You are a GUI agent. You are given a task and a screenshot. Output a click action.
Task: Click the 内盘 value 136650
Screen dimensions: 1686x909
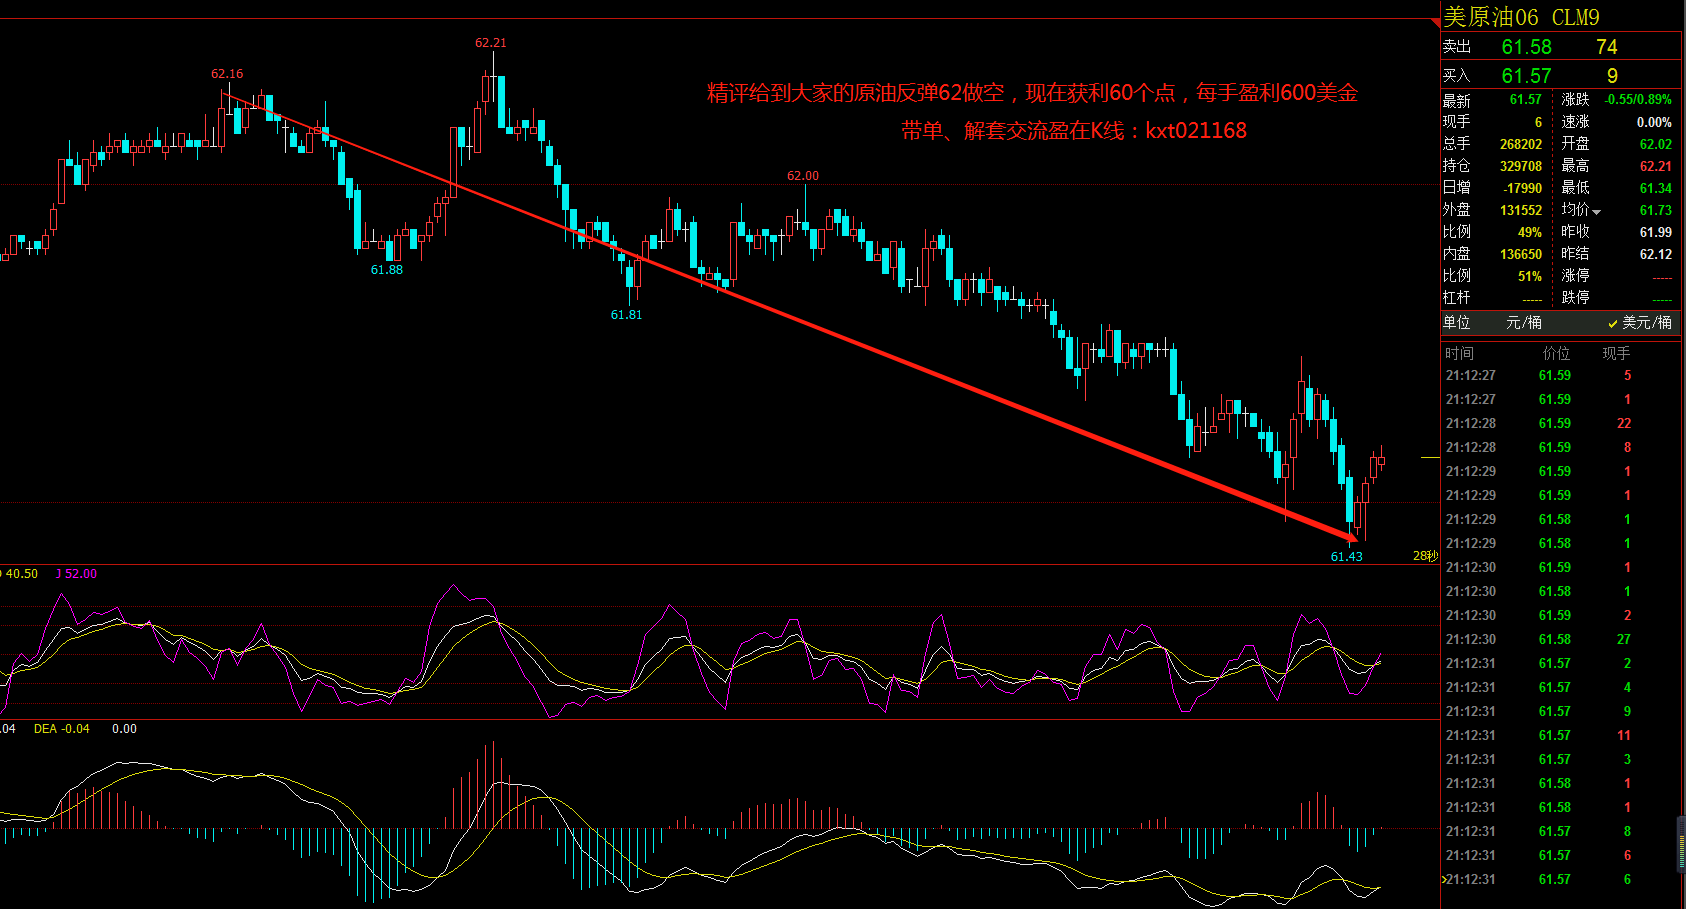click(1521, 254)
